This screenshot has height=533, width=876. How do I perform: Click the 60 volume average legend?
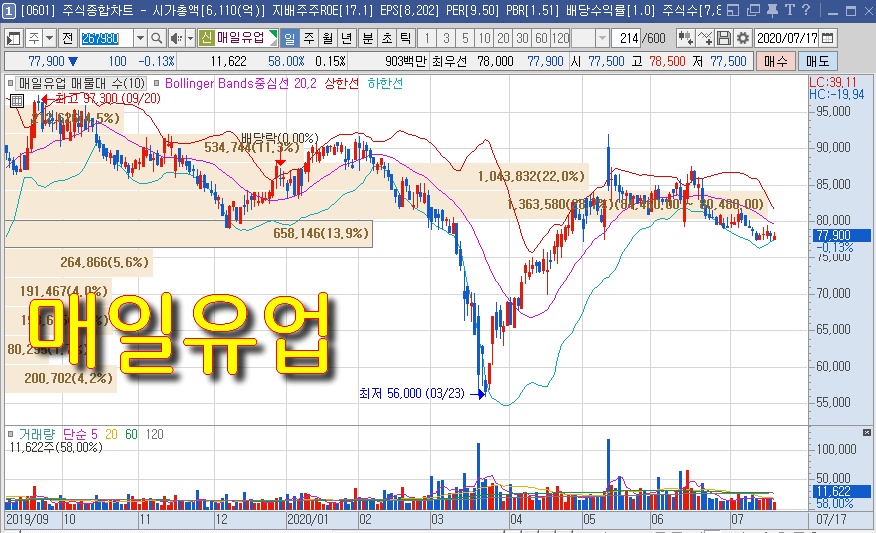(131, 434)
